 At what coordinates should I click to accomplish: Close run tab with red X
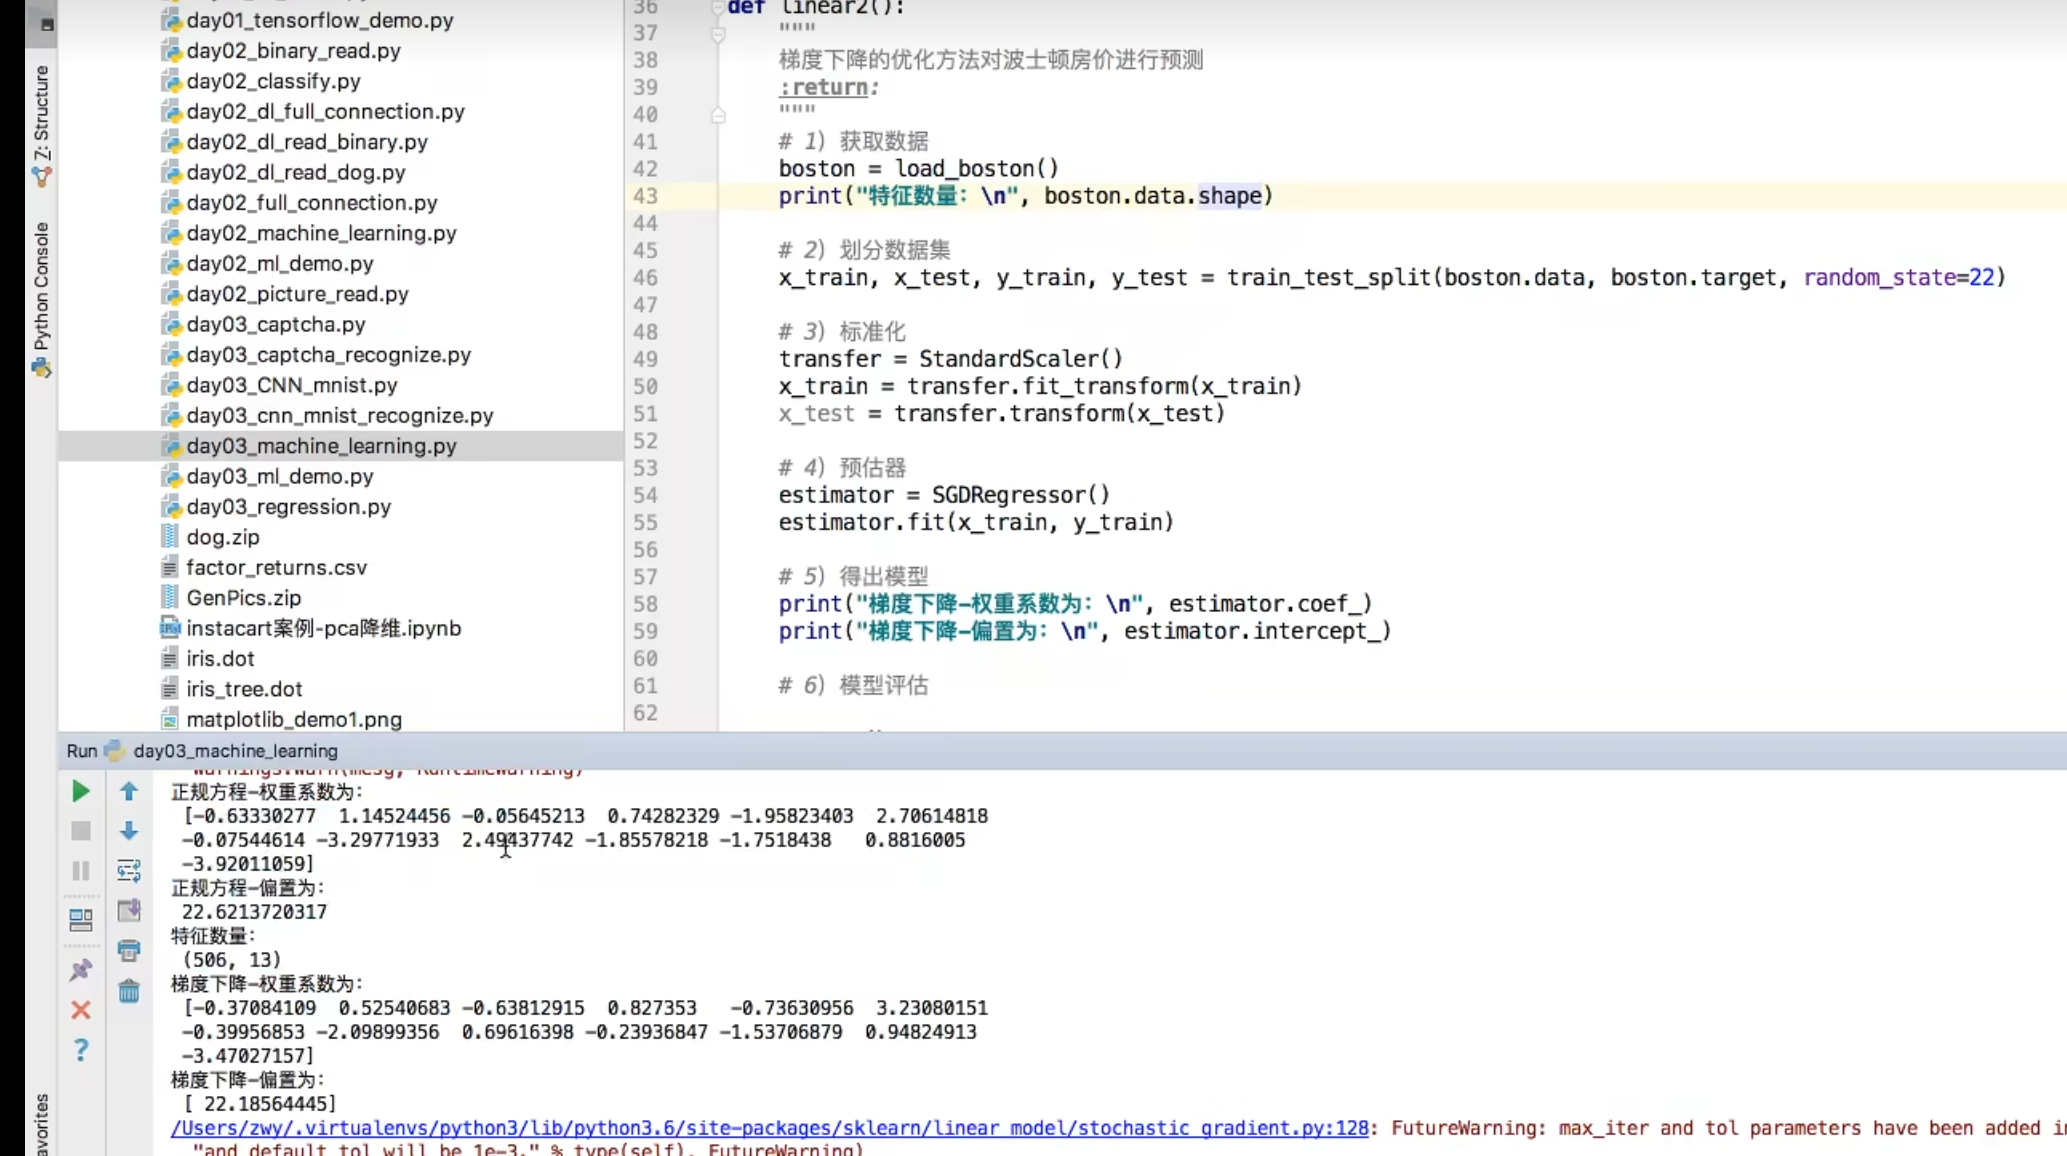pos(81,1010)
